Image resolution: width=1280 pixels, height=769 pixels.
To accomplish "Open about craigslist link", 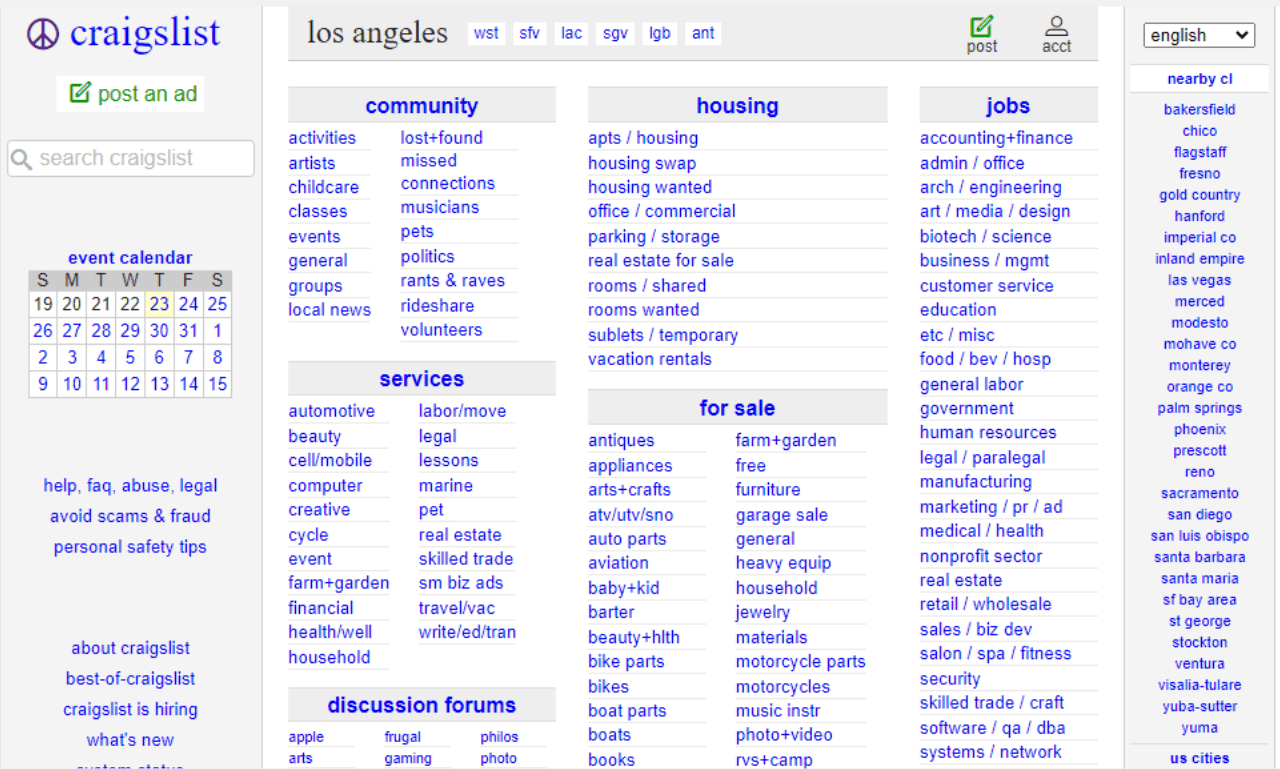I will [x=130, y=648].
